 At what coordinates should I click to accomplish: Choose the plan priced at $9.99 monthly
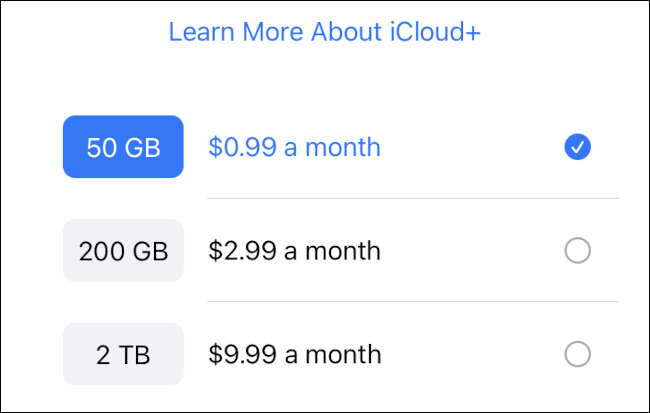pyautogui.click(x=294, y=354)
